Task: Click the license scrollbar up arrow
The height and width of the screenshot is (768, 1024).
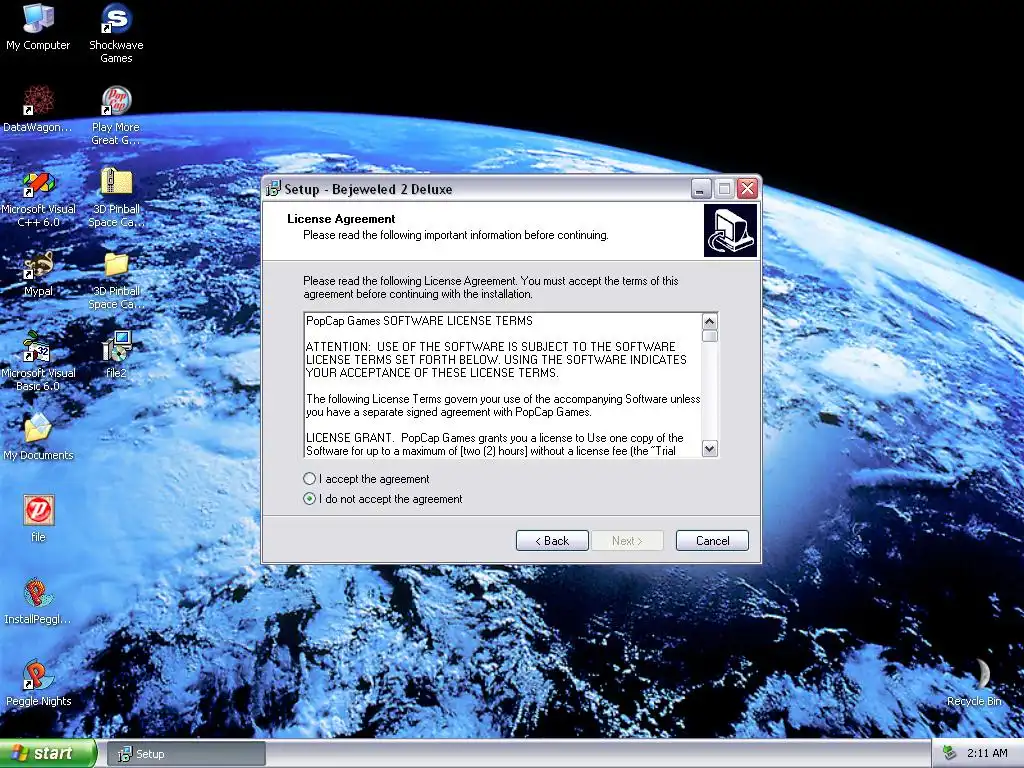Action: click(x=709, y=321)
